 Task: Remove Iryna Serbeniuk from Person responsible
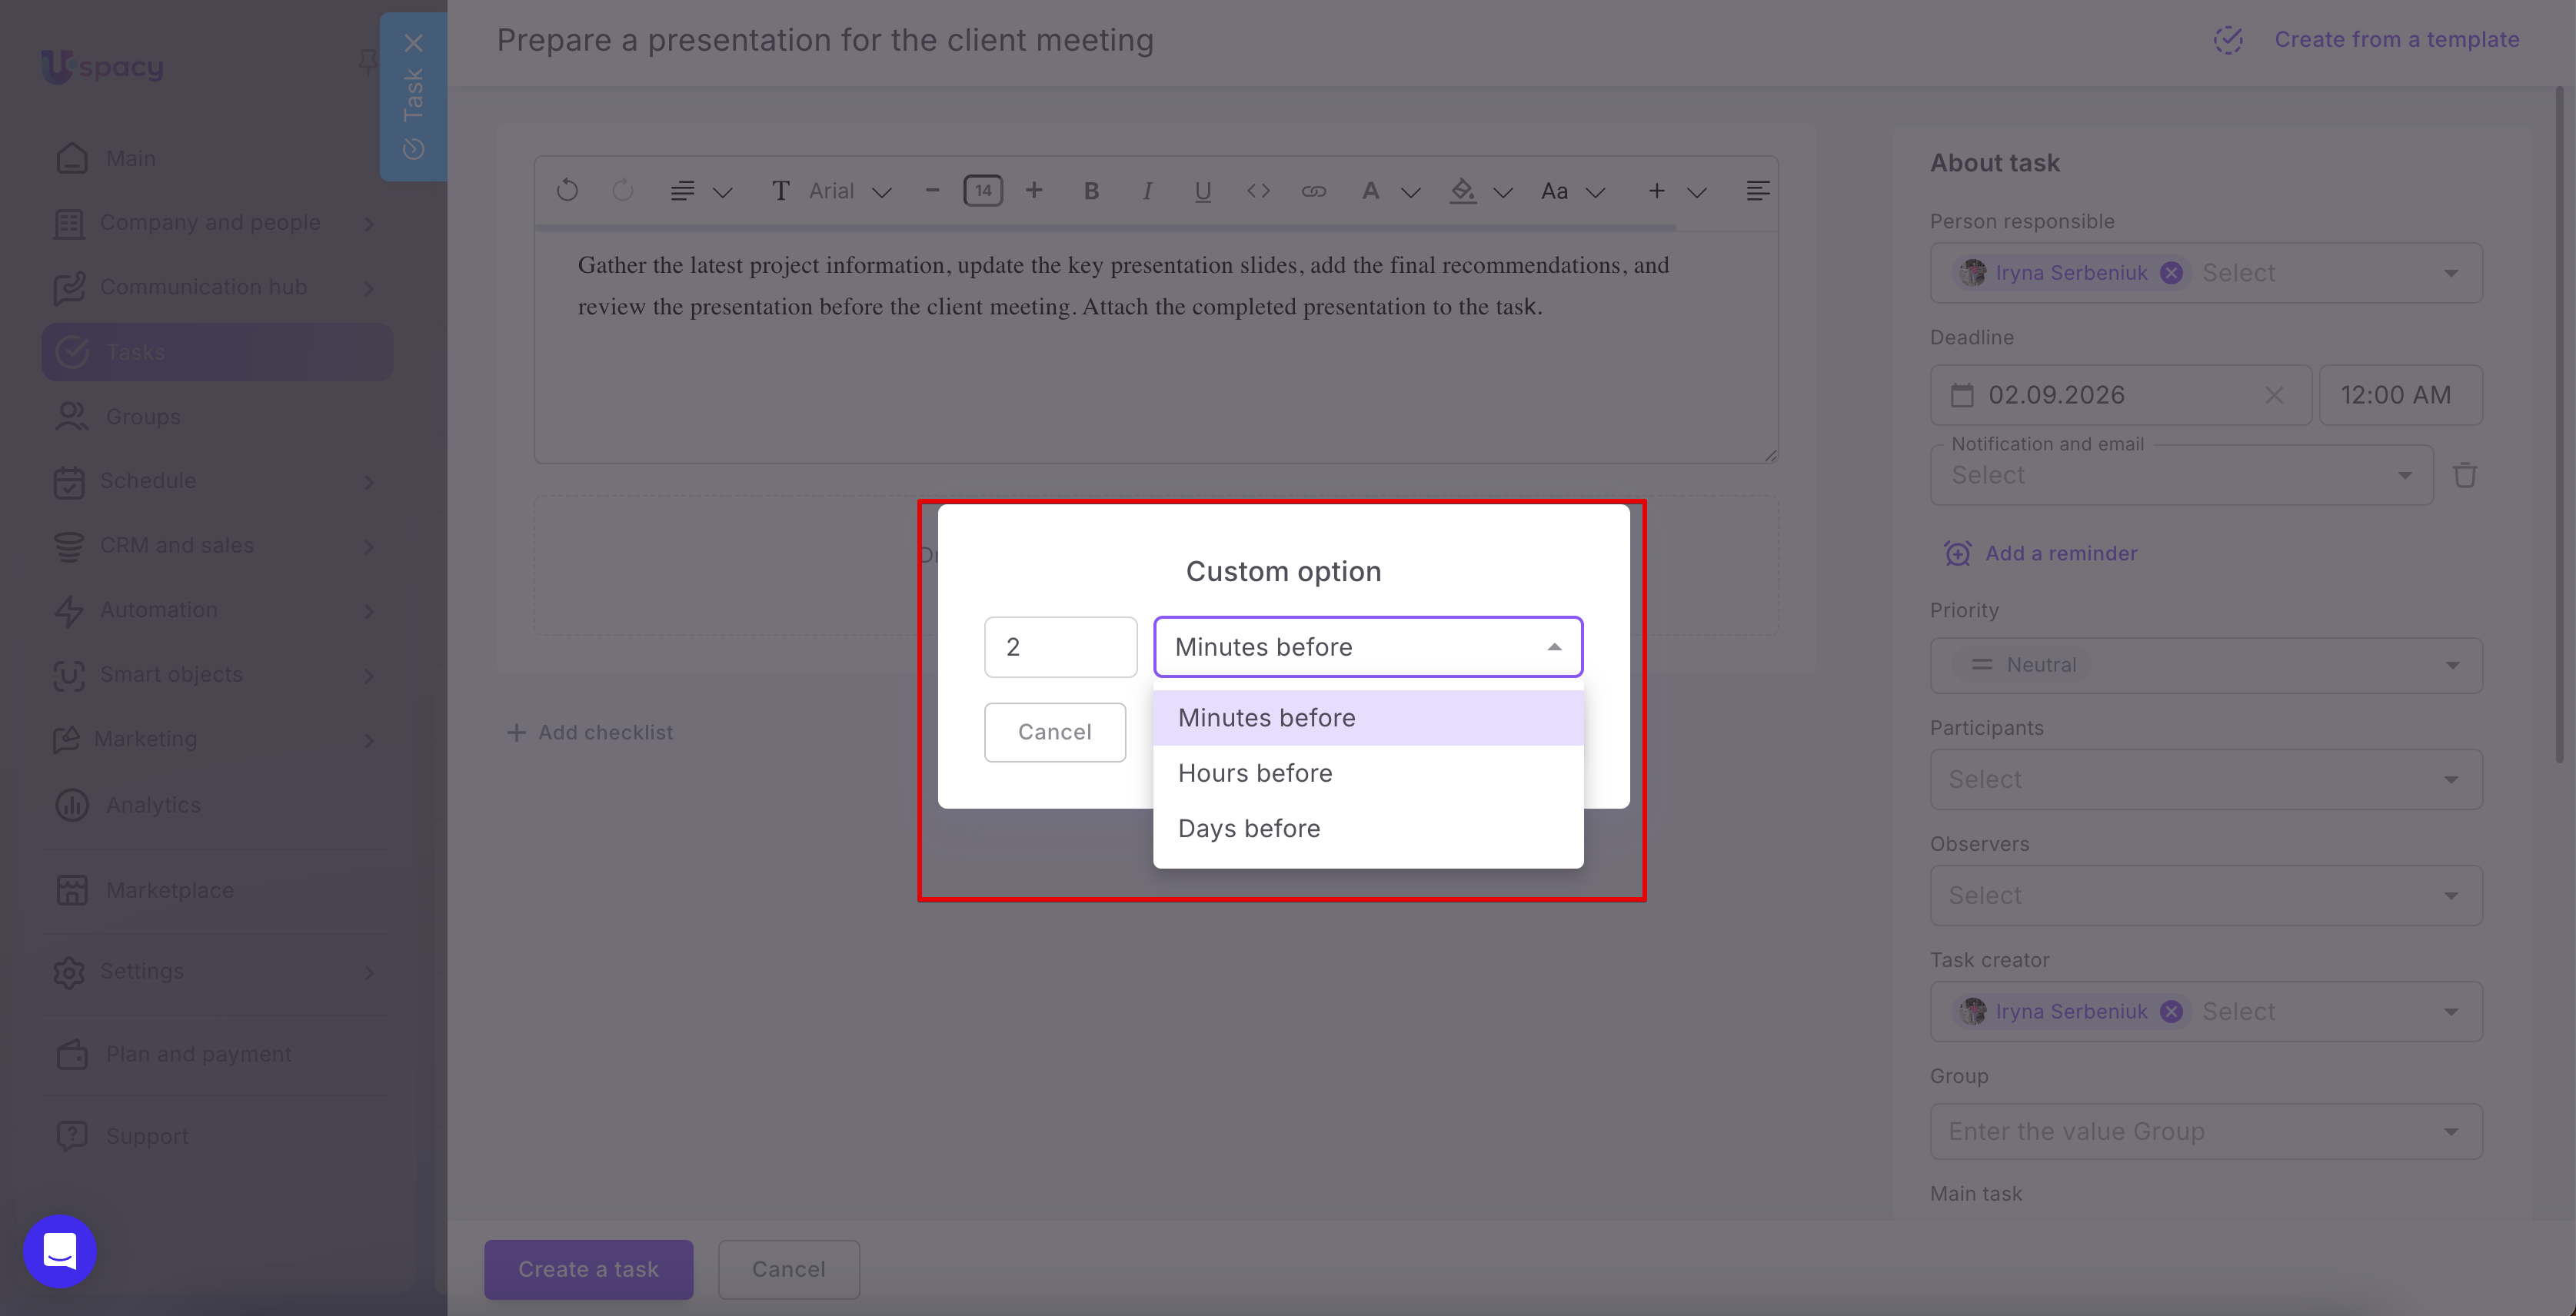(2171, 273)
